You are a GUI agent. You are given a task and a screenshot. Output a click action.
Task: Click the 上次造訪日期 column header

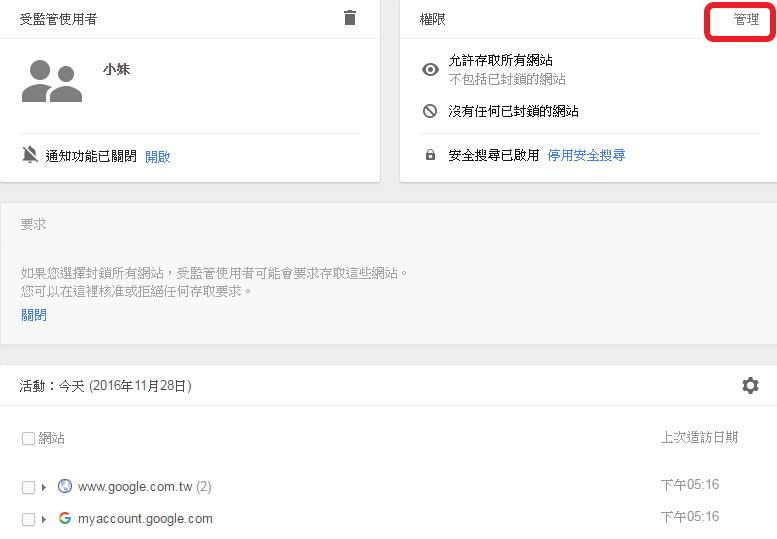699,437
